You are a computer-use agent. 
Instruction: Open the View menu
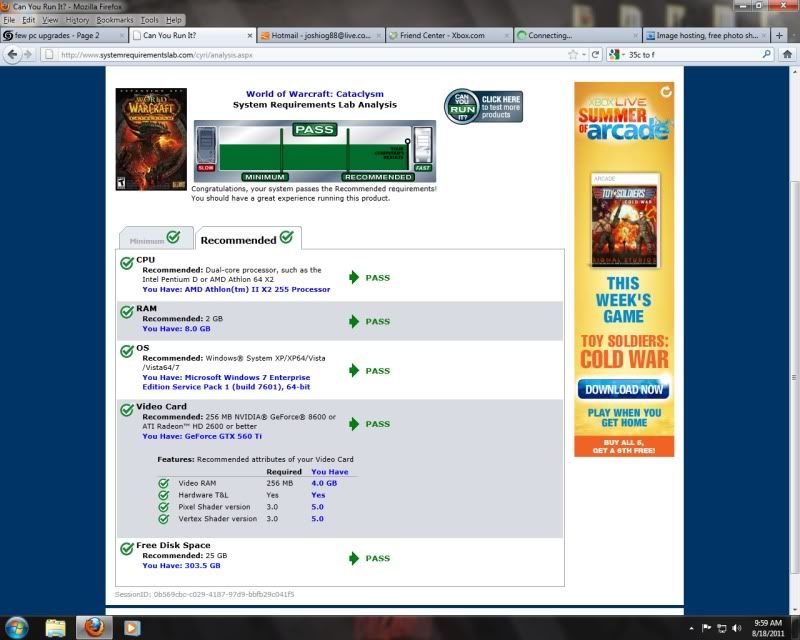tap(50, 20)
